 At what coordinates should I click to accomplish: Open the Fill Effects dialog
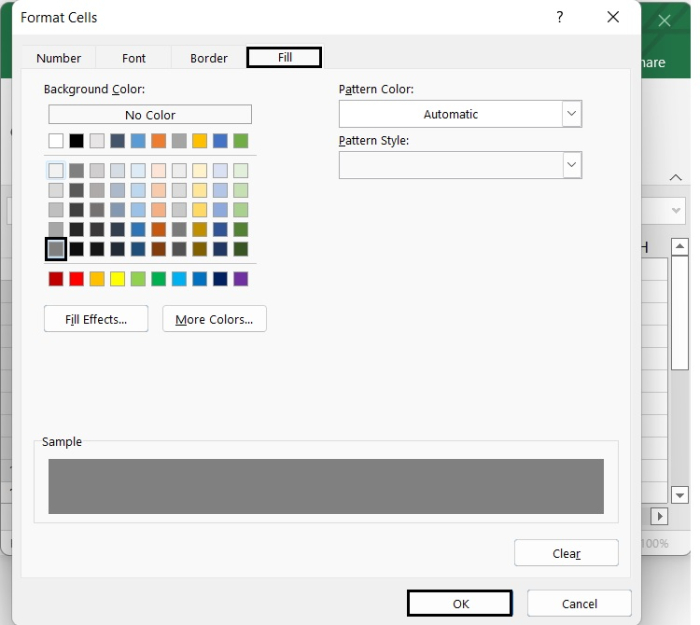[x=96, y=319]
